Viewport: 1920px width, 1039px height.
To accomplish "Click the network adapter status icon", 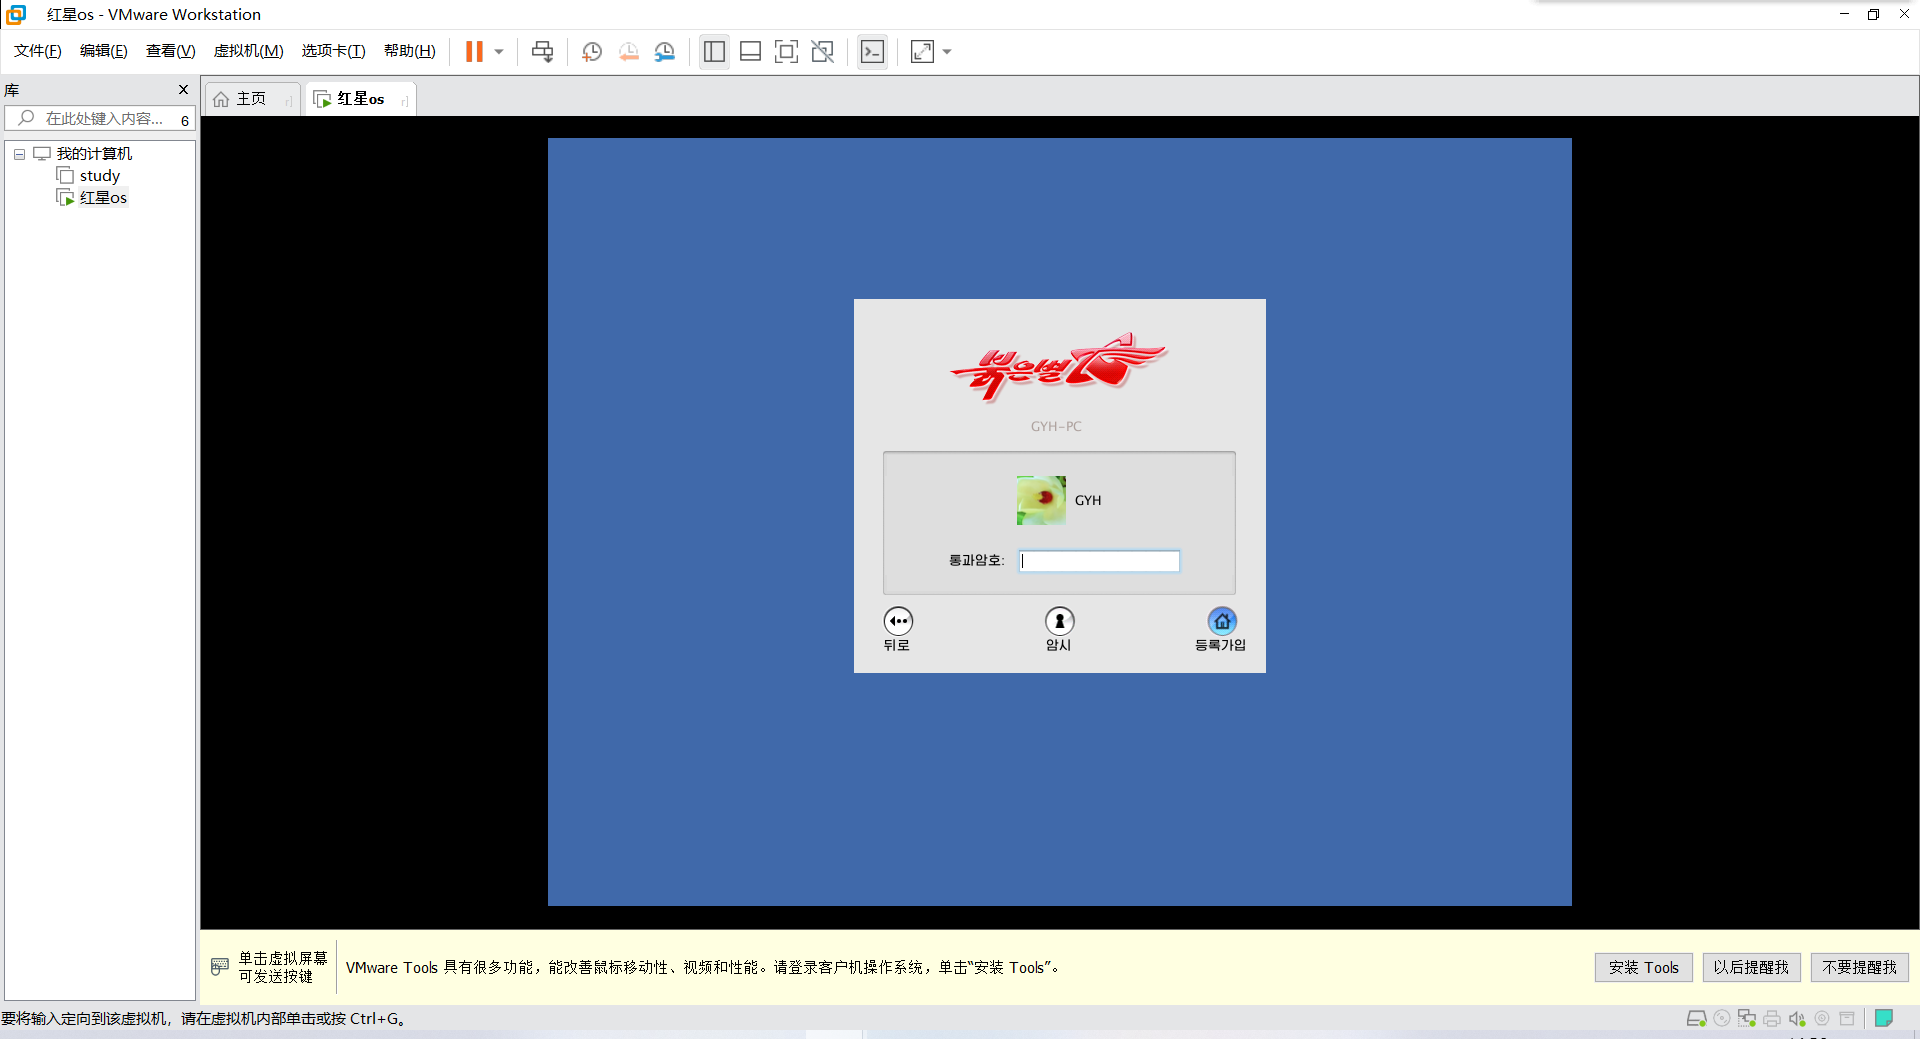I will coord(1747,1019).
